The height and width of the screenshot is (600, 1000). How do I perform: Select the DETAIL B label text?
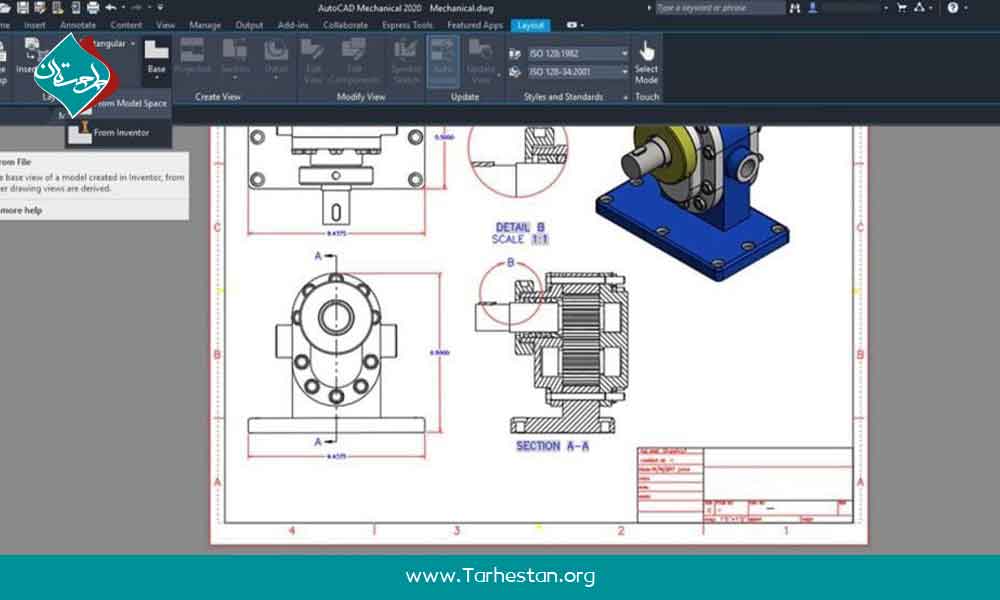(x=520, y=228)
